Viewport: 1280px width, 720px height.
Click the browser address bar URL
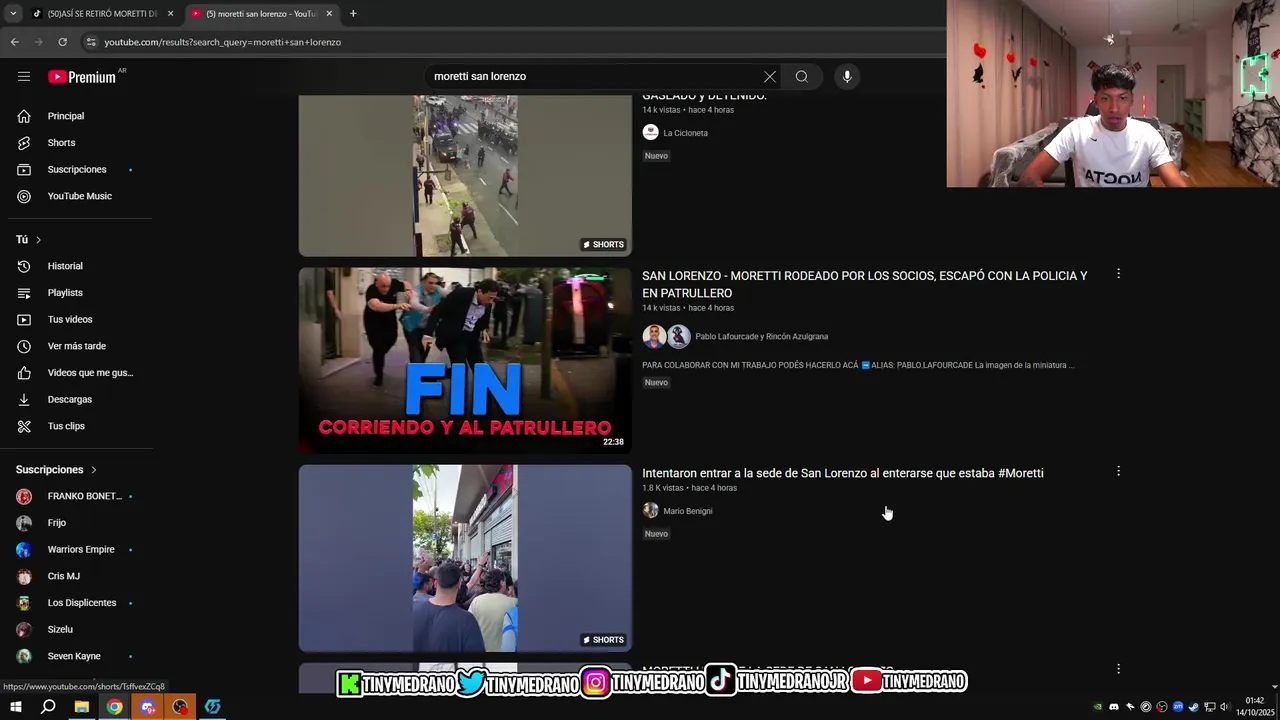click(x=223, y=42)
